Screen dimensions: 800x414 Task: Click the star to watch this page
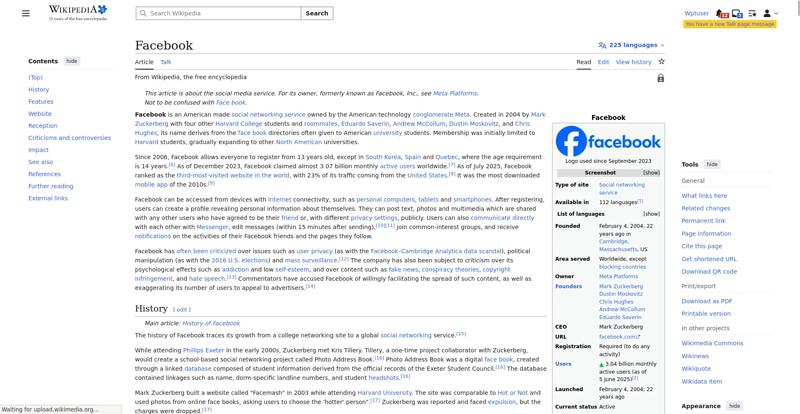coord(661,62)
